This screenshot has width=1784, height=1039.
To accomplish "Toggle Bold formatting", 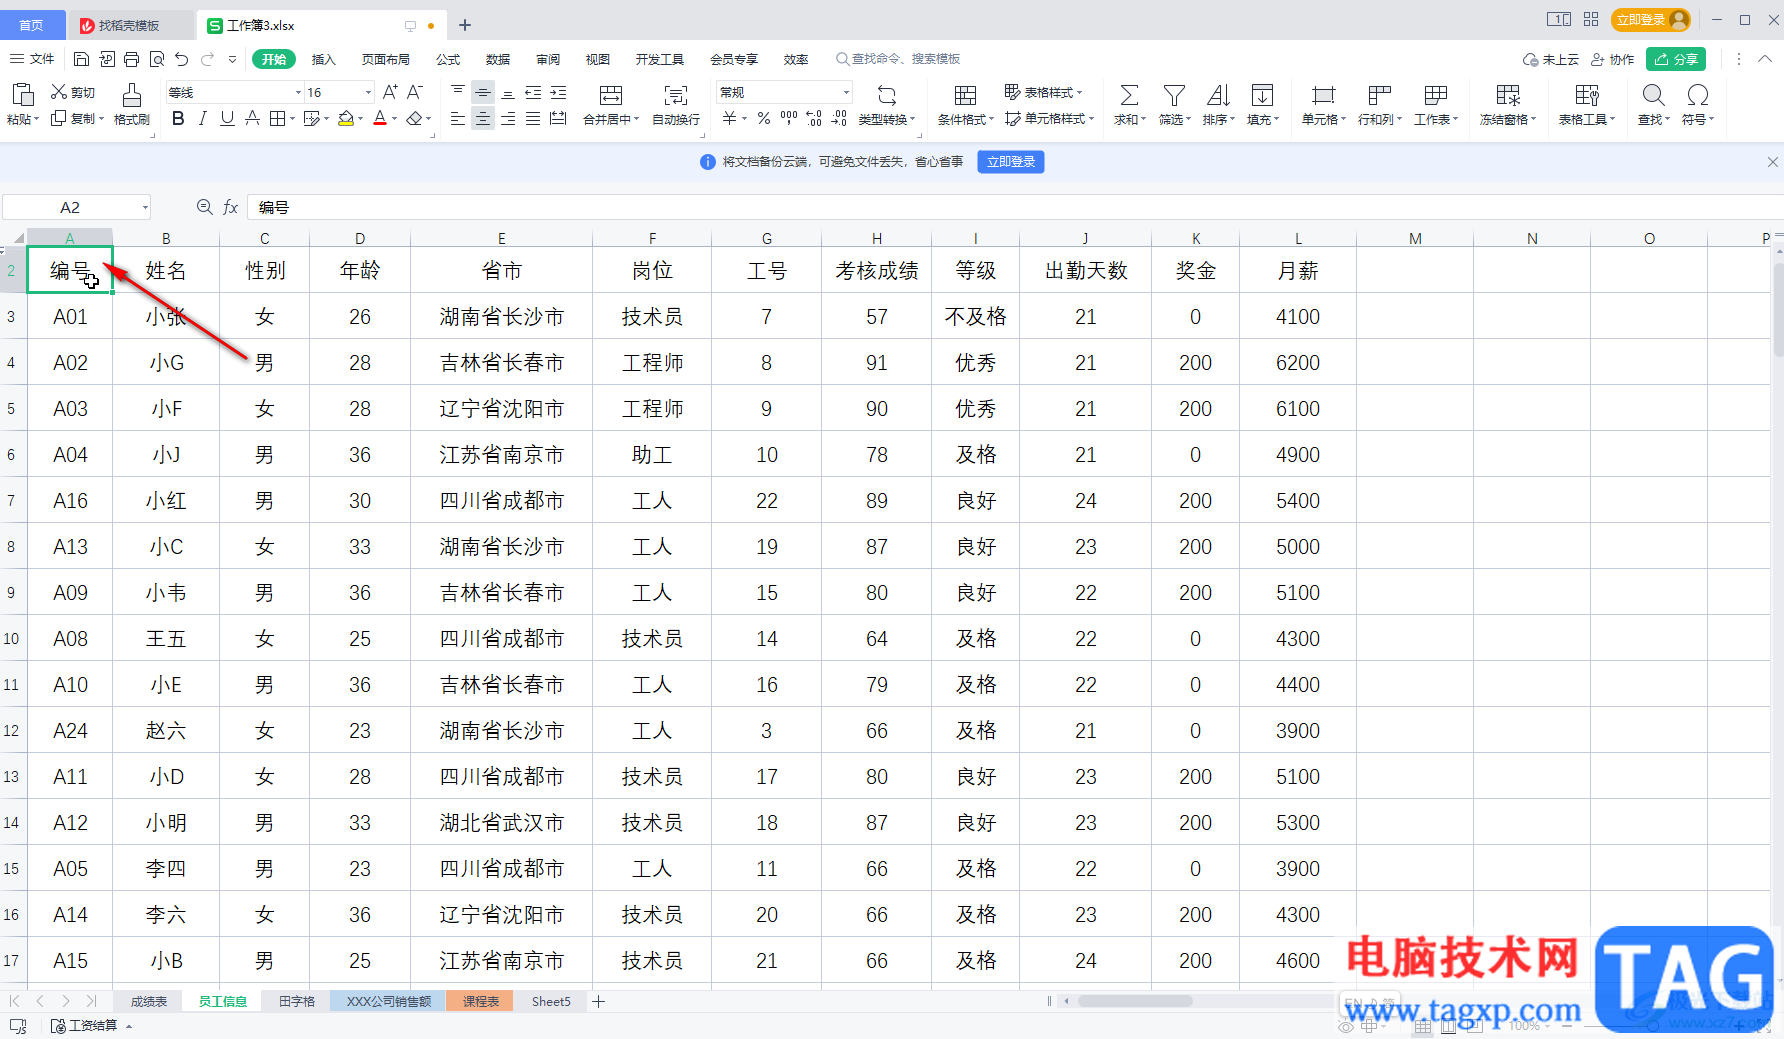I will pyautogui.click(x=178, y=118).
